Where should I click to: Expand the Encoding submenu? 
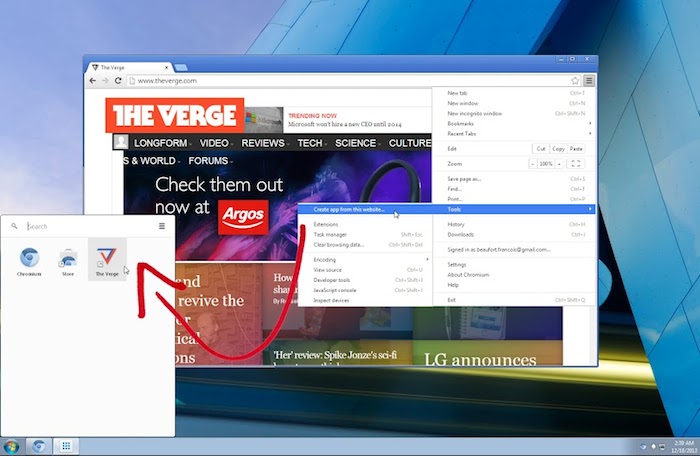(x=365, y=259)
